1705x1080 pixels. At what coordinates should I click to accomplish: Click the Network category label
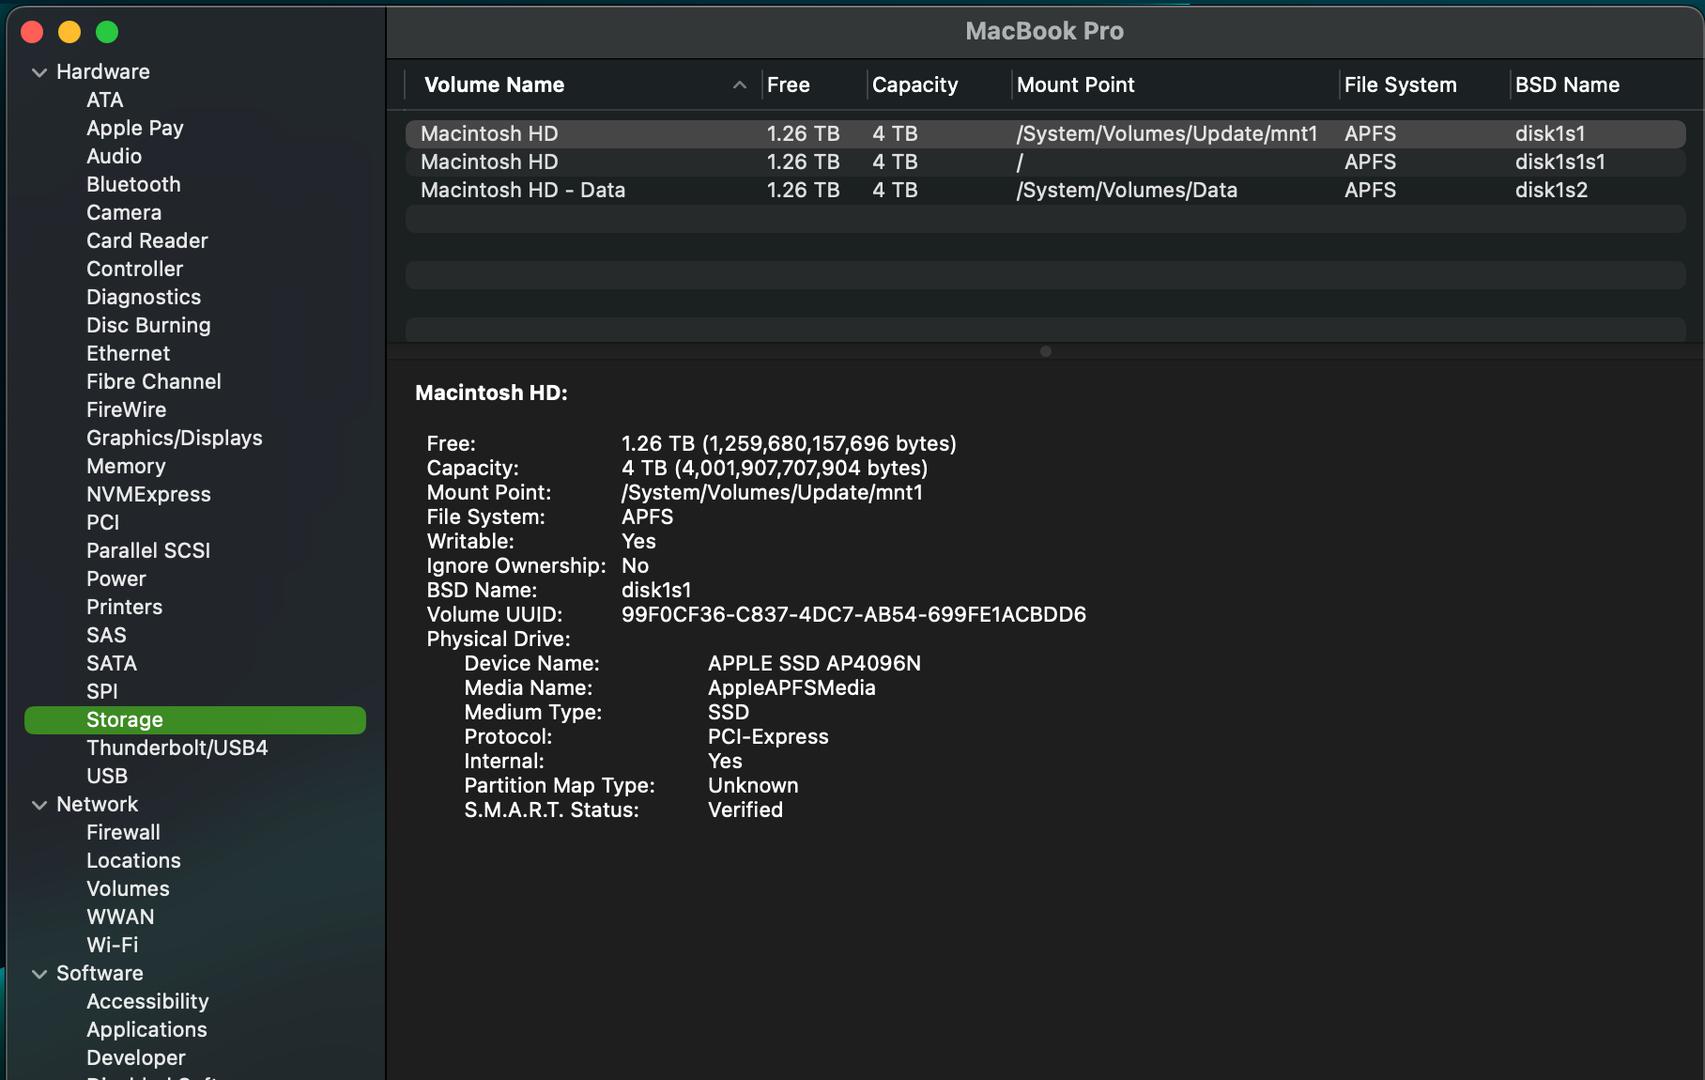coord(97,804)
